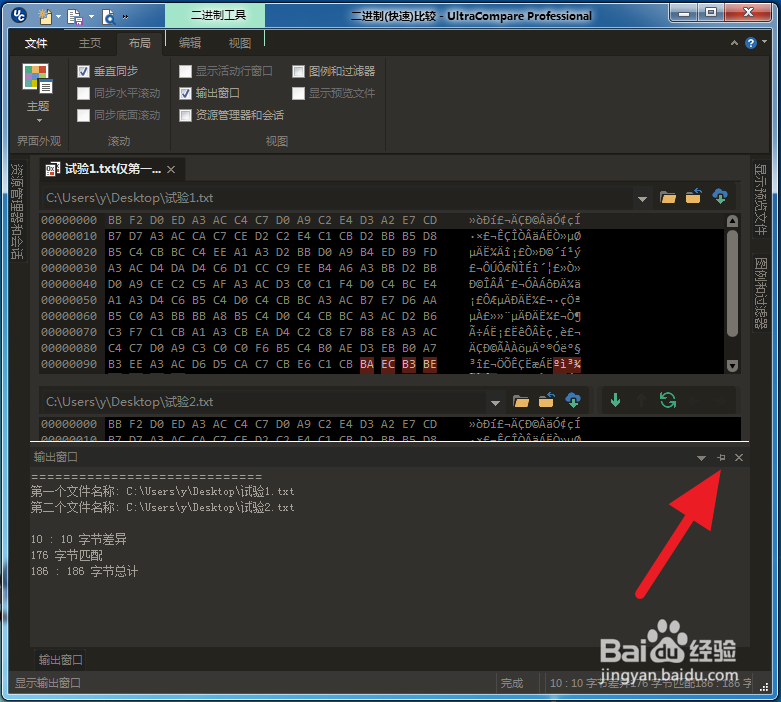Click the cloud download icon for second file

573,401
